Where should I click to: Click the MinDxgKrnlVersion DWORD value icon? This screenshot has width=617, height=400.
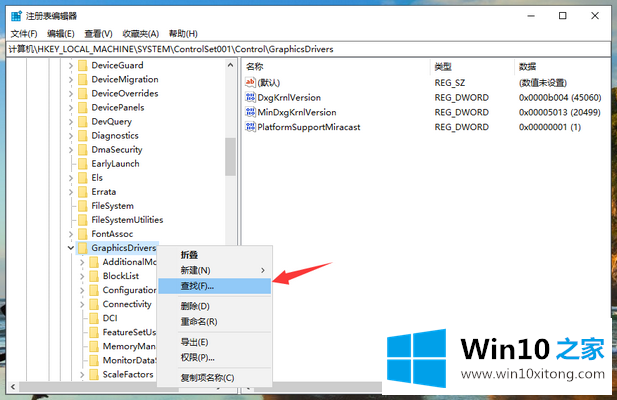pos(250,113)
